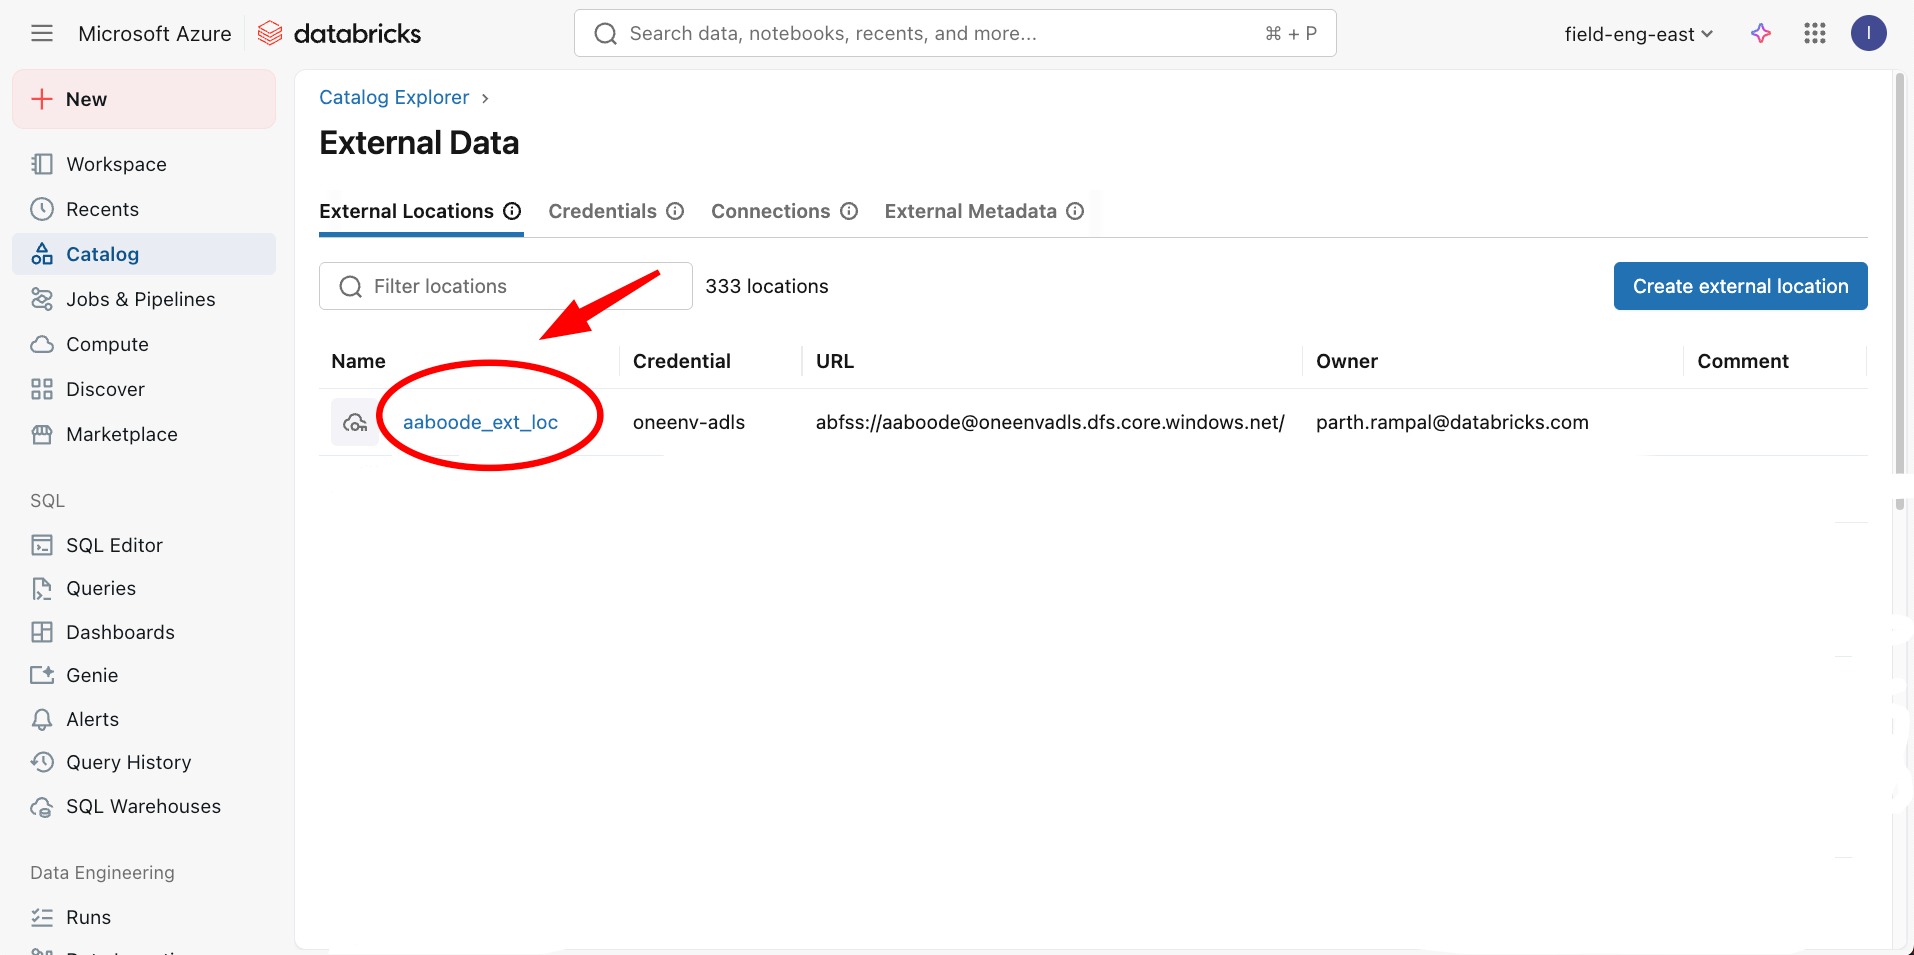Click the Databricks Assistant sparkle icon
This screenshot has height=955, width=1914.
pyautogui.click(x=1761, y=34)
